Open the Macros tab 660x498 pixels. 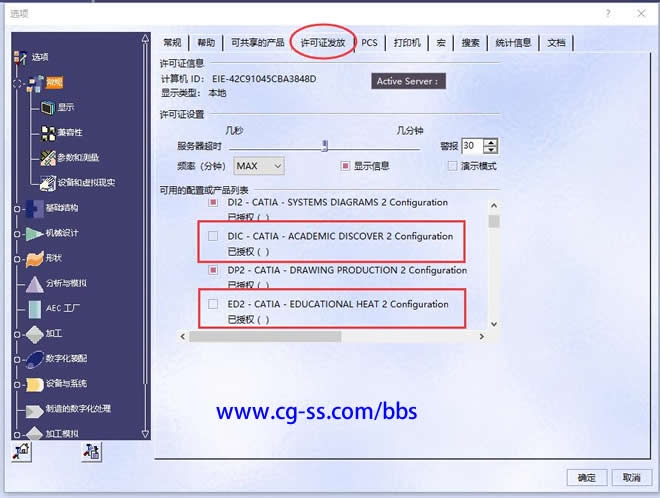pos(441,43)
